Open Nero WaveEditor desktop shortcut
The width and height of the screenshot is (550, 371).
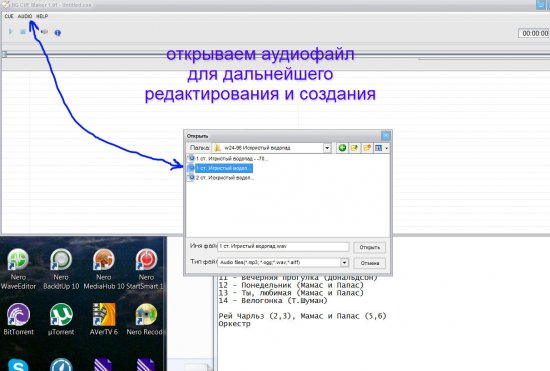18,269
